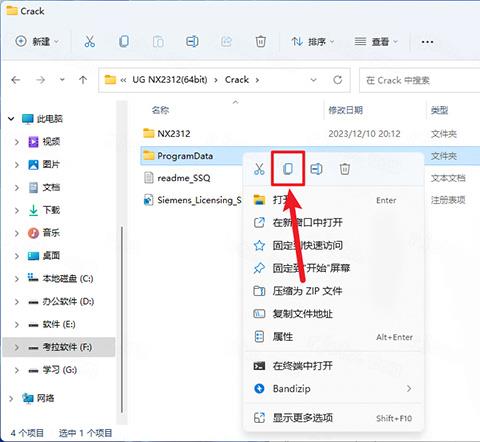Click the NX2312 folder icon
This screenshot has height=442, width=480.
(149, 133)
